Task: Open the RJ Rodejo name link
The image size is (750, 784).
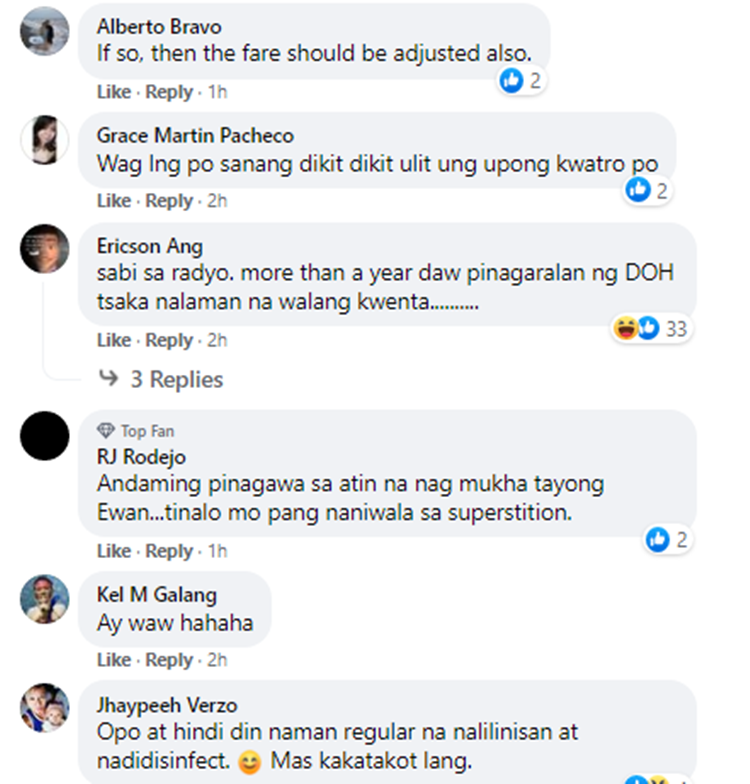Action: coord(142,457)
